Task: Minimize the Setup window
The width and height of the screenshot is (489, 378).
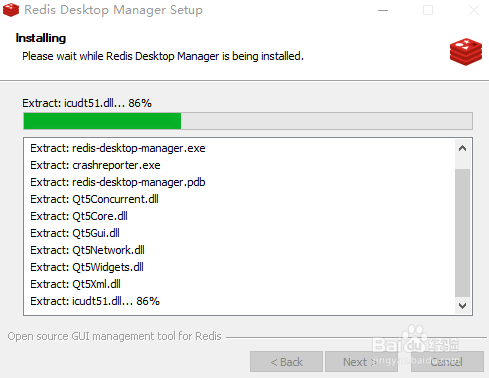Action: click(x=383, y=10)
